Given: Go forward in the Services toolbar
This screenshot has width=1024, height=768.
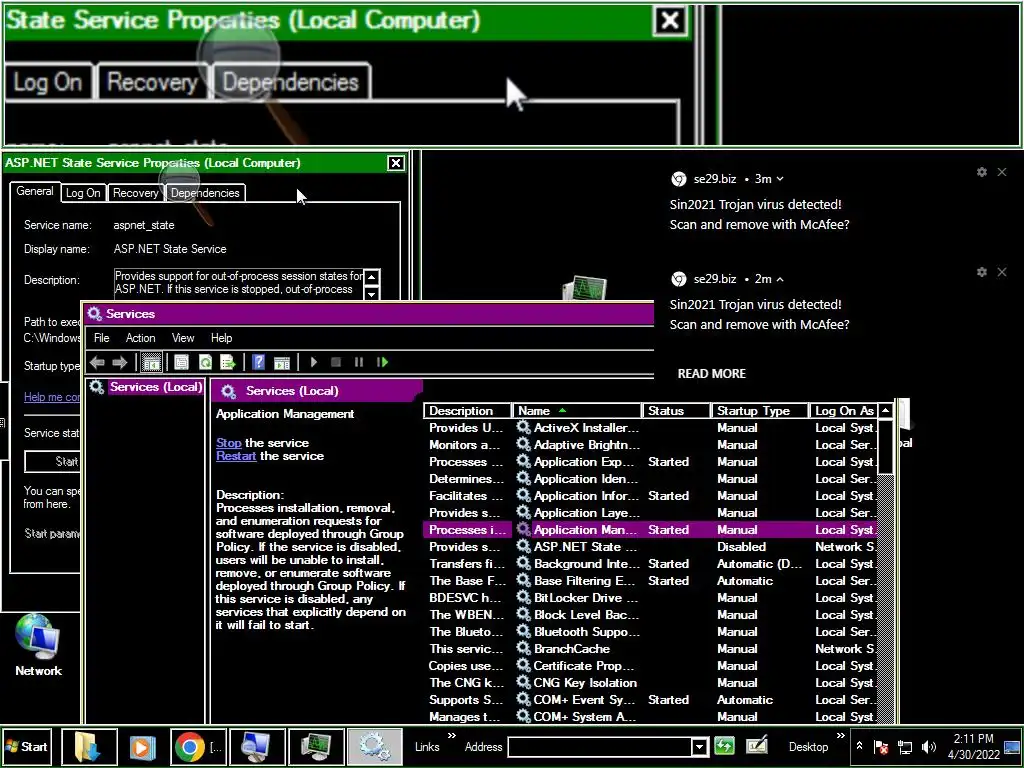Looking at the screenshot, I should (120, 362).
